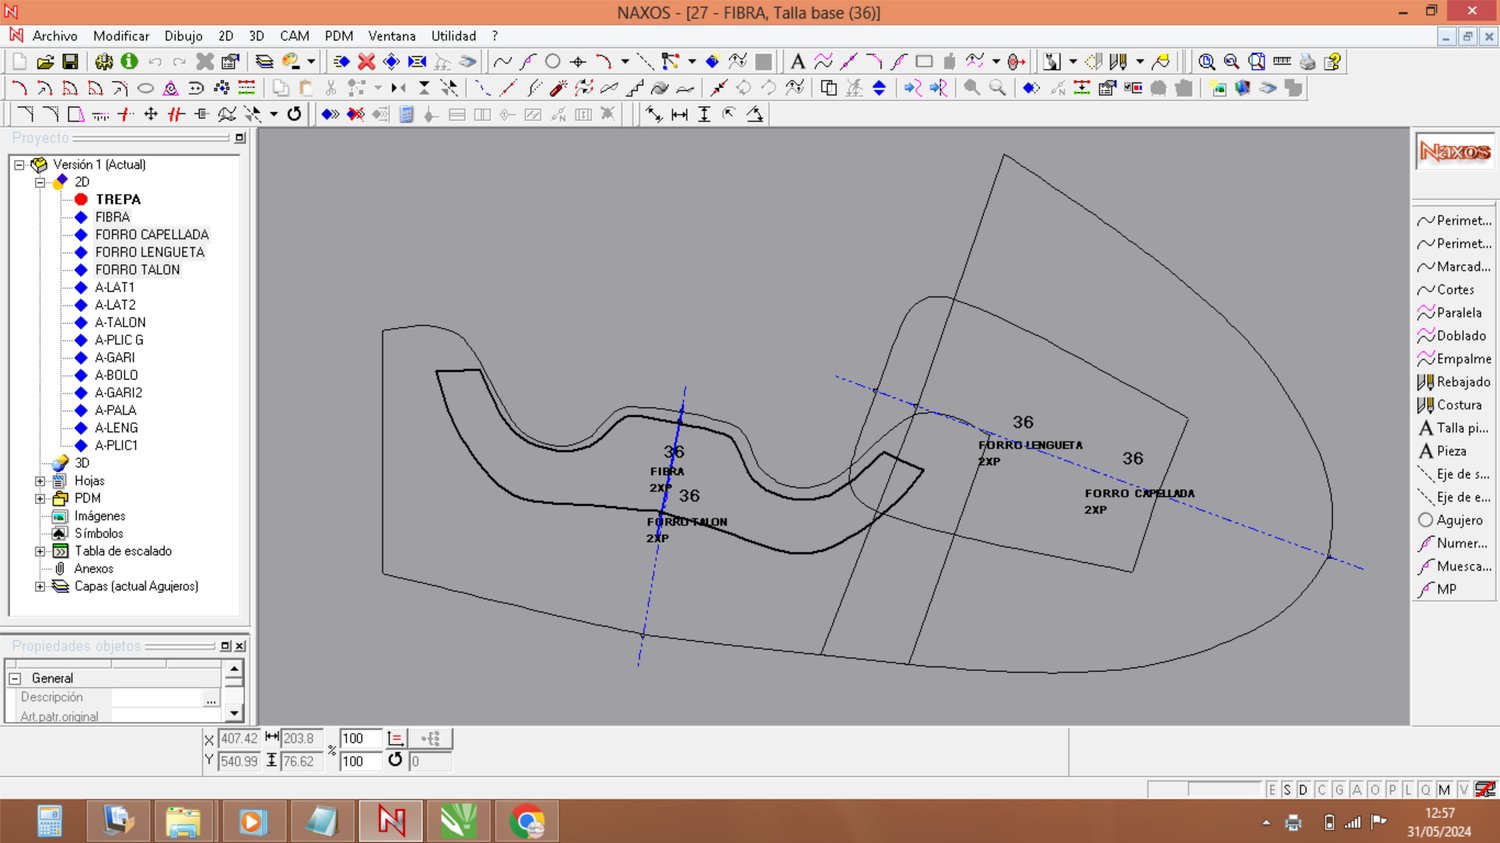Click the X scale percentage input field
The height and width of the screenshot is (843, 1500).
[359, 739]
